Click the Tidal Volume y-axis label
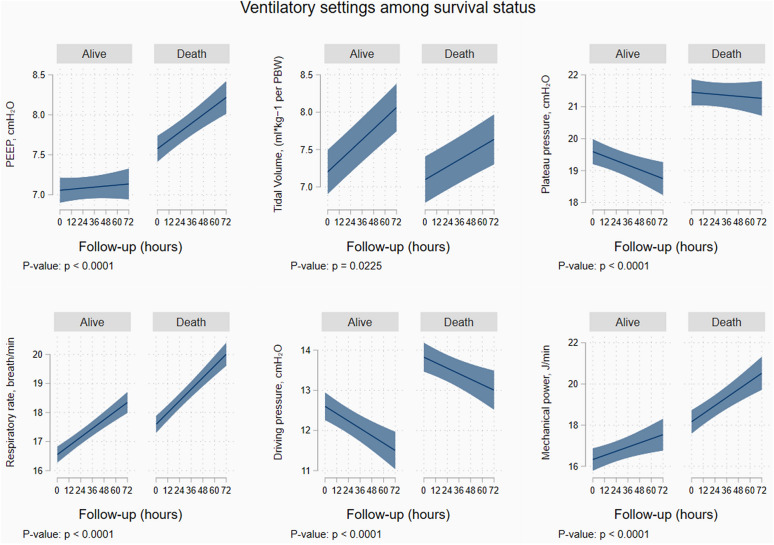This screenshot has width=774, height=545. pos(280,133)
